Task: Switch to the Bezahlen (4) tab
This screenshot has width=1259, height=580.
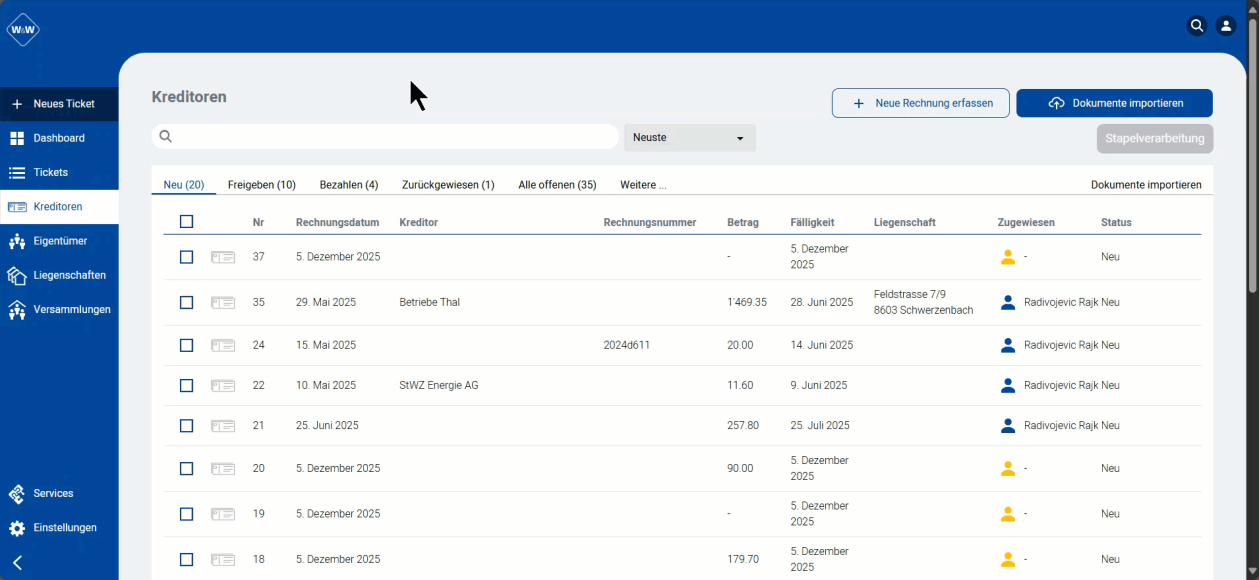Action: (x=349, y=185)
